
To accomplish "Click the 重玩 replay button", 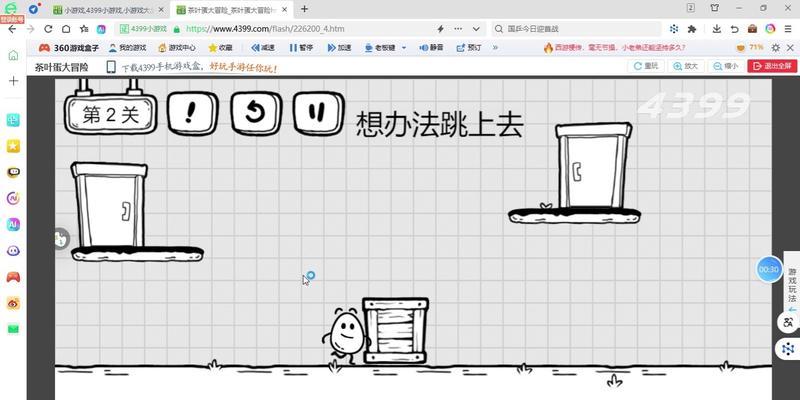I will [645, 66].
